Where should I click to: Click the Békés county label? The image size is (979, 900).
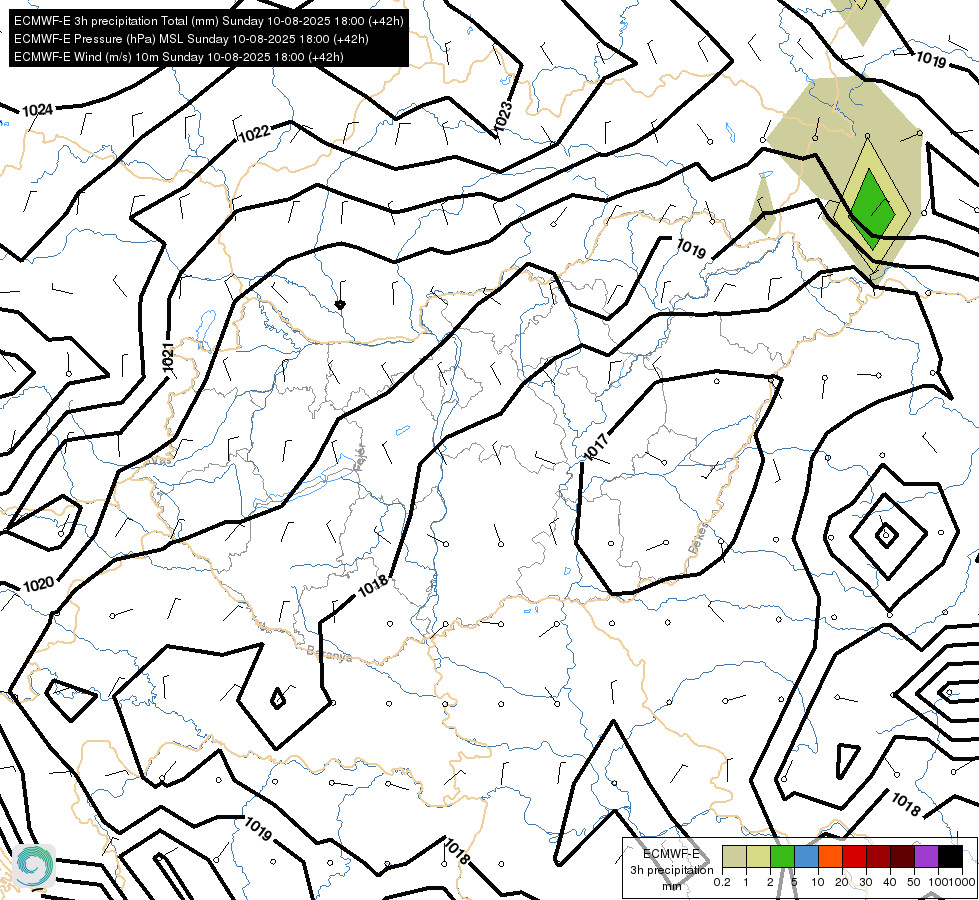pyautogui.click(x=699, y=538)
